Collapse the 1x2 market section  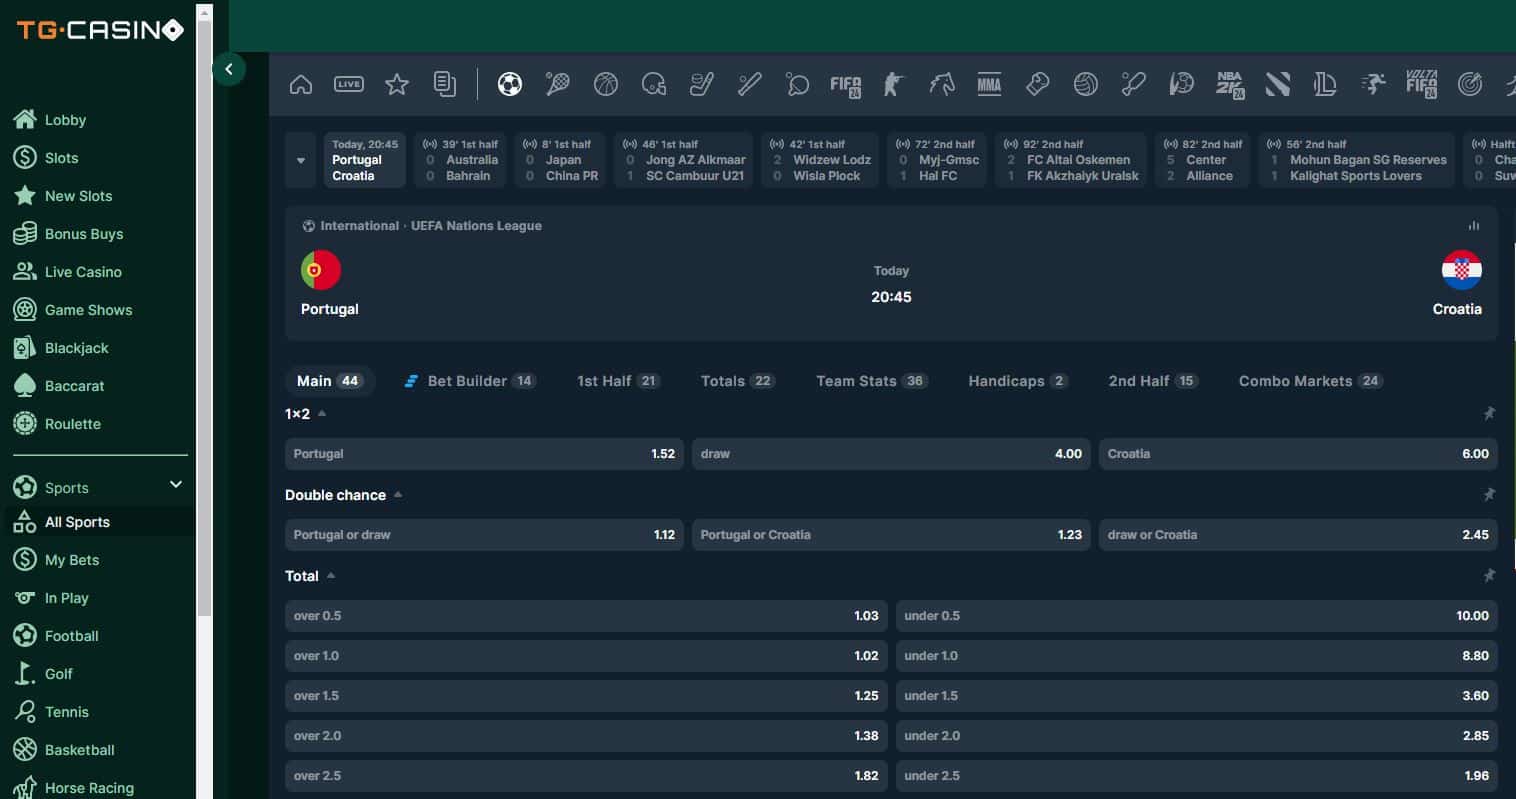pyautogui.click(x=322, y=413)
